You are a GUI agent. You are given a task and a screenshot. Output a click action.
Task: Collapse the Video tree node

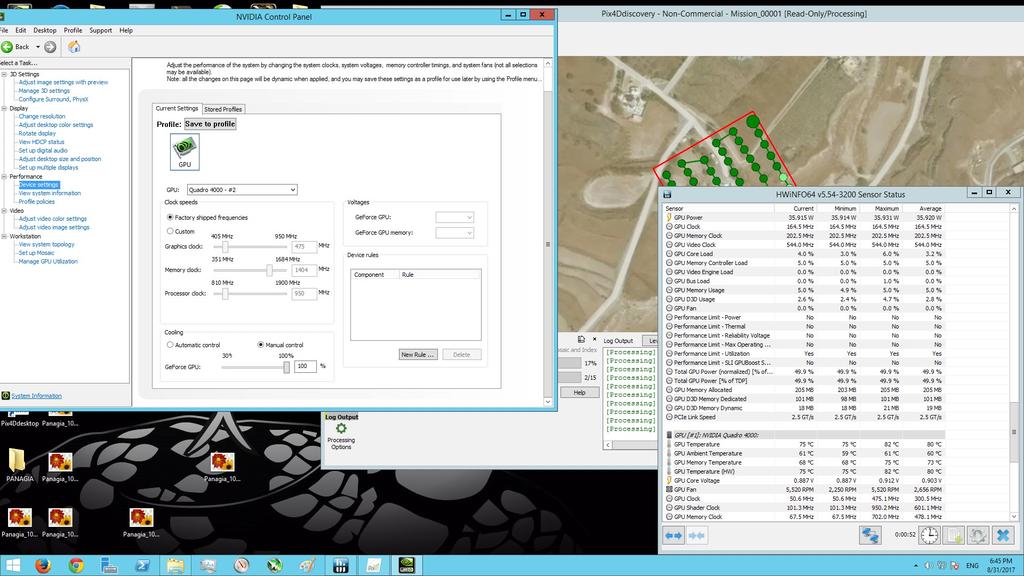point(5,211)
